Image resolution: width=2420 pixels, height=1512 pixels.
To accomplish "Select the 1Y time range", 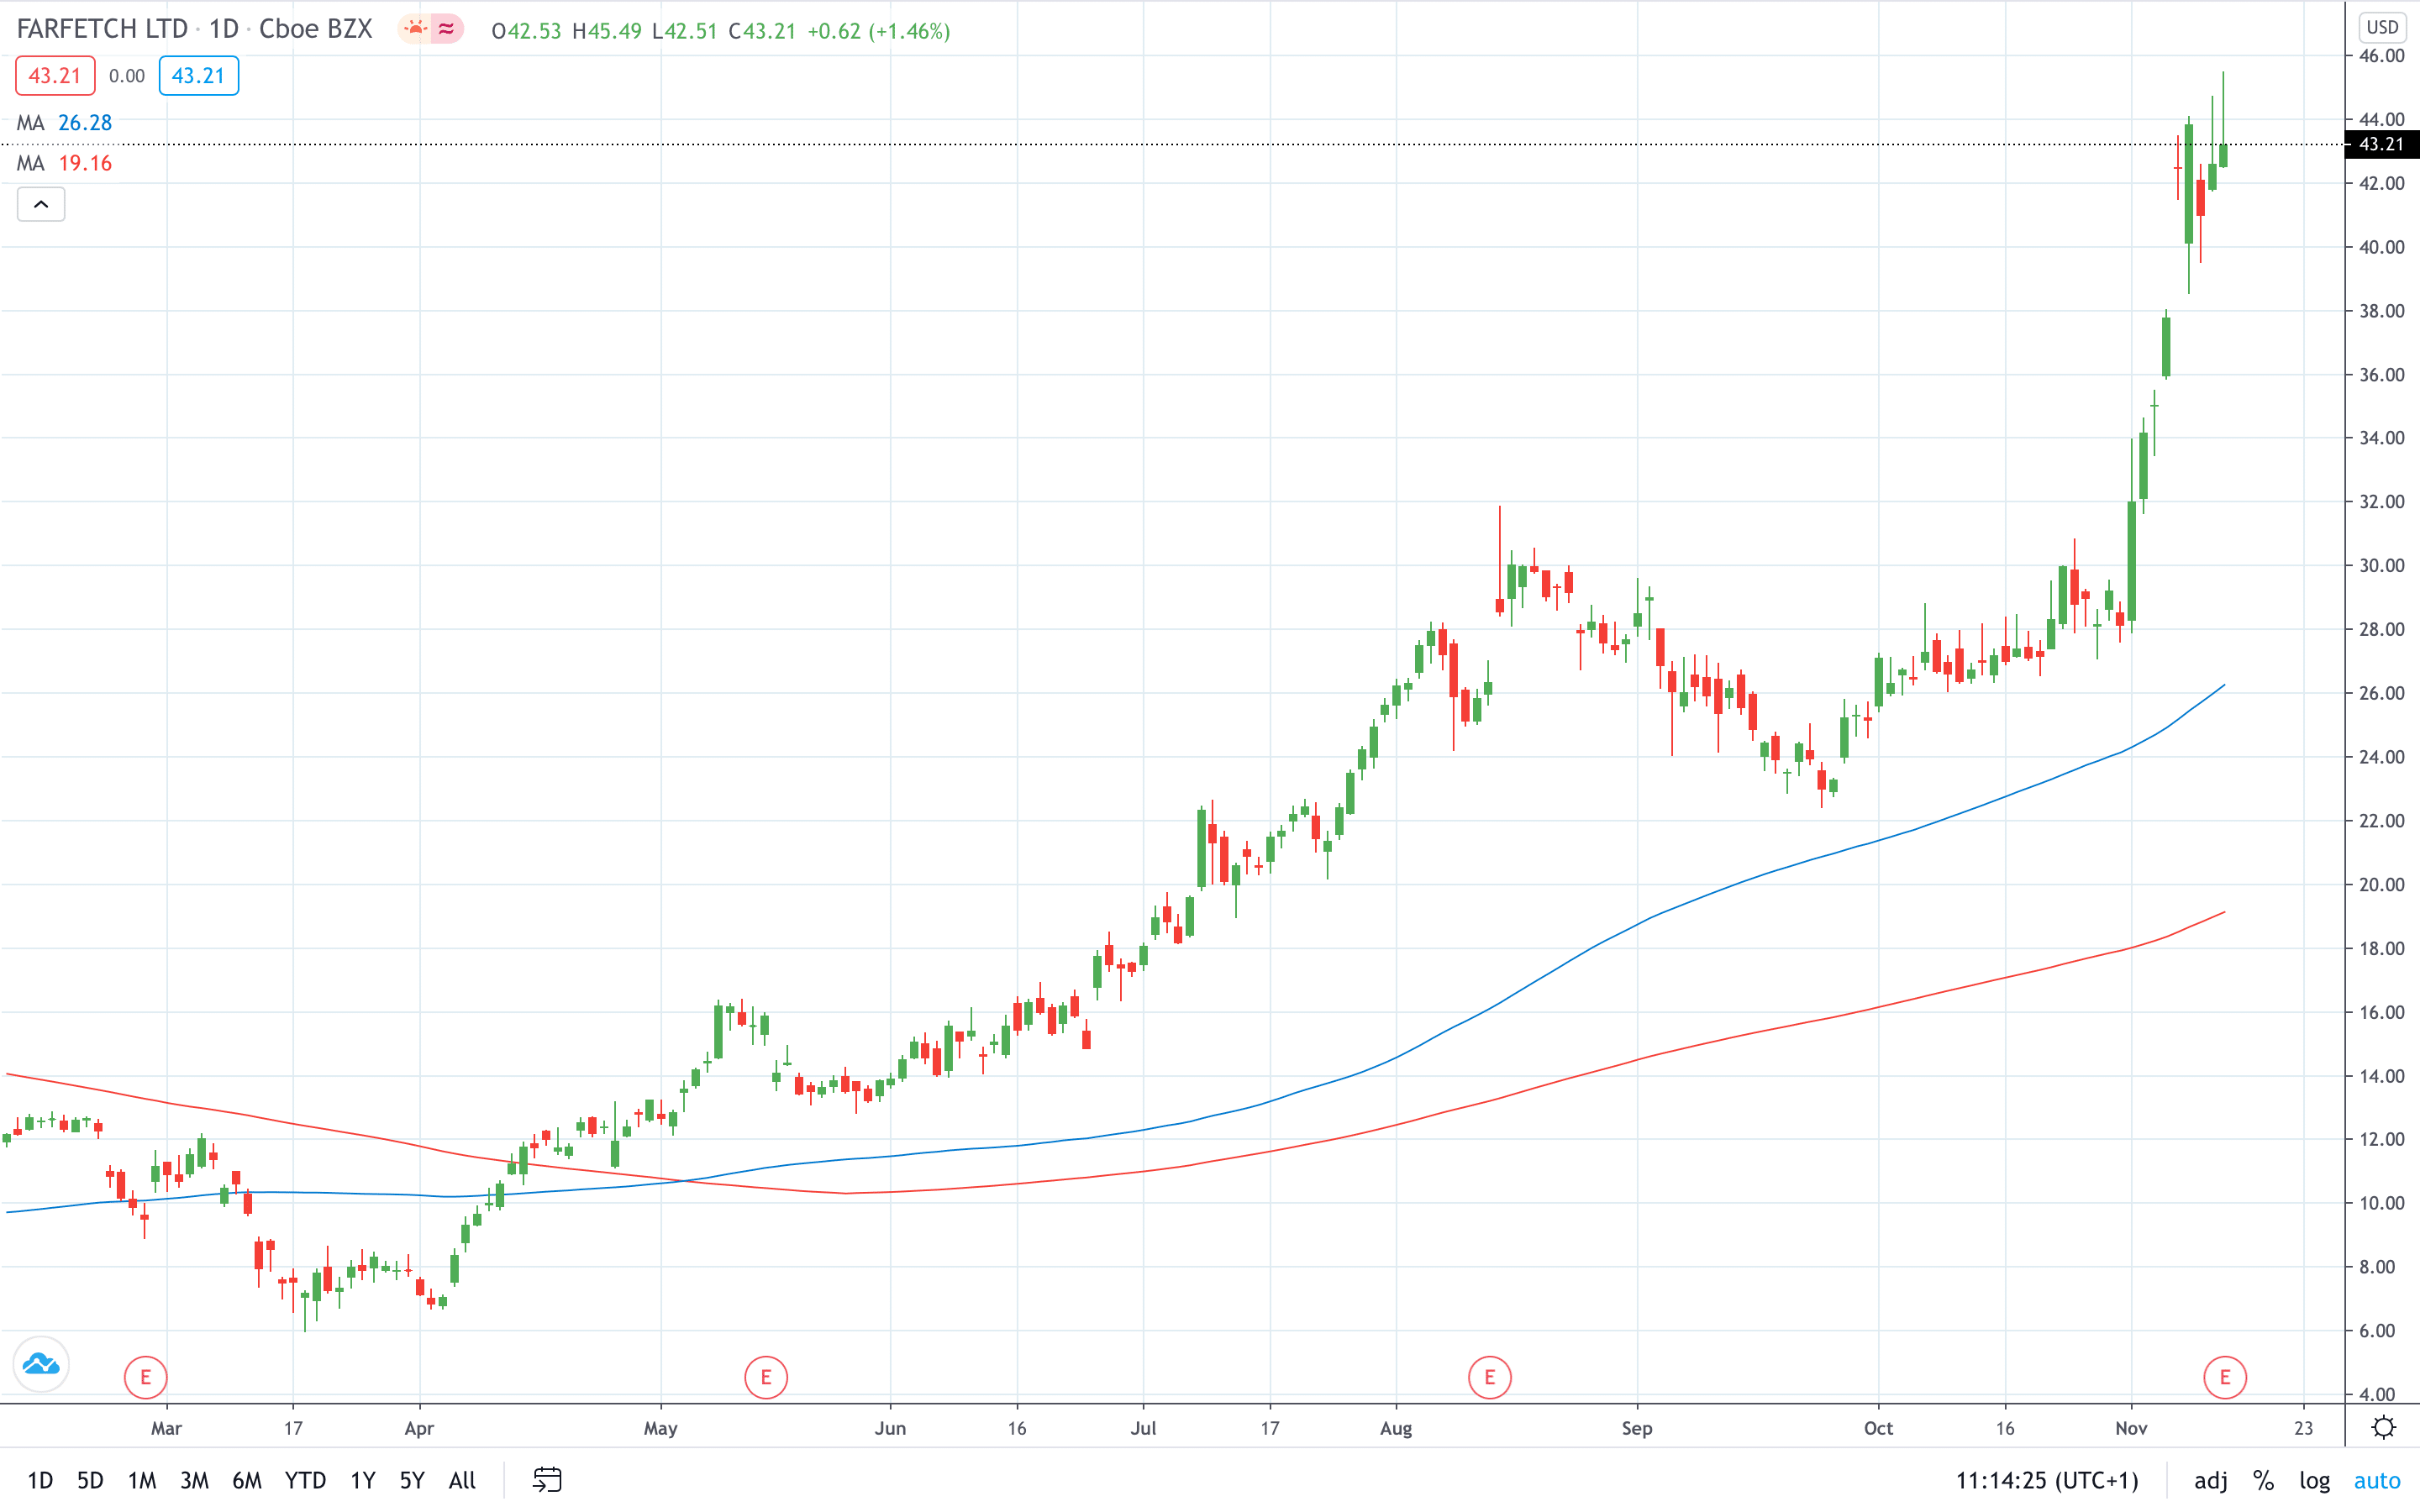I will tap(362, 1480).
